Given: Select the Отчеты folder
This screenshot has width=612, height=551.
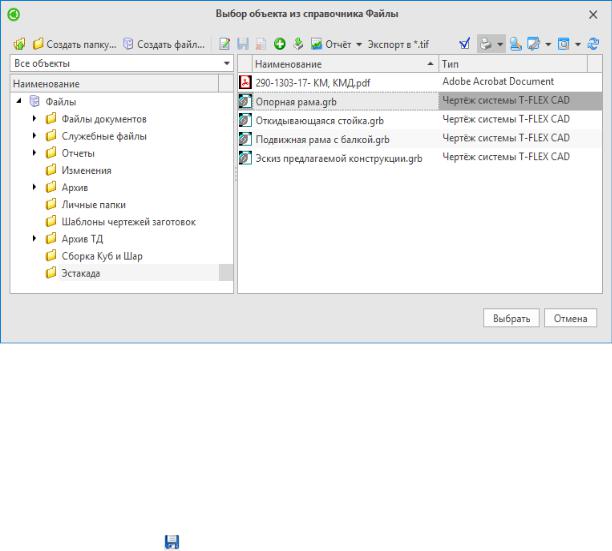Looking at the screenshot, I should (78, 153).
